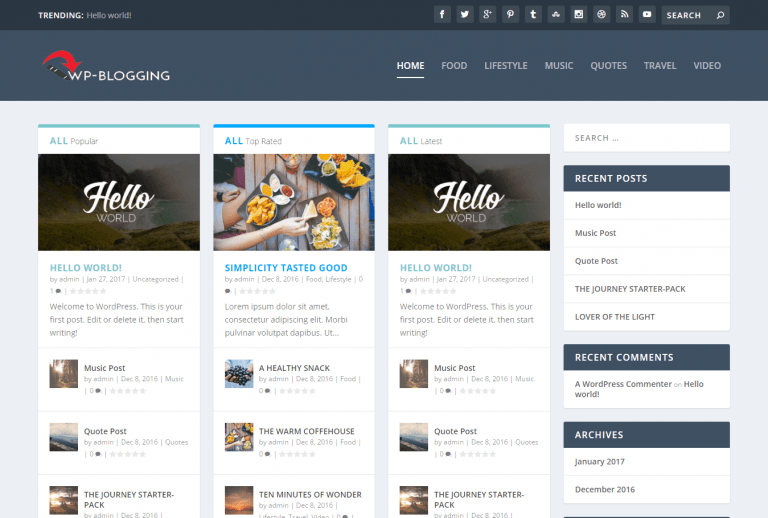Open Hello World! title in Latest column

click(x=436, y=268)
